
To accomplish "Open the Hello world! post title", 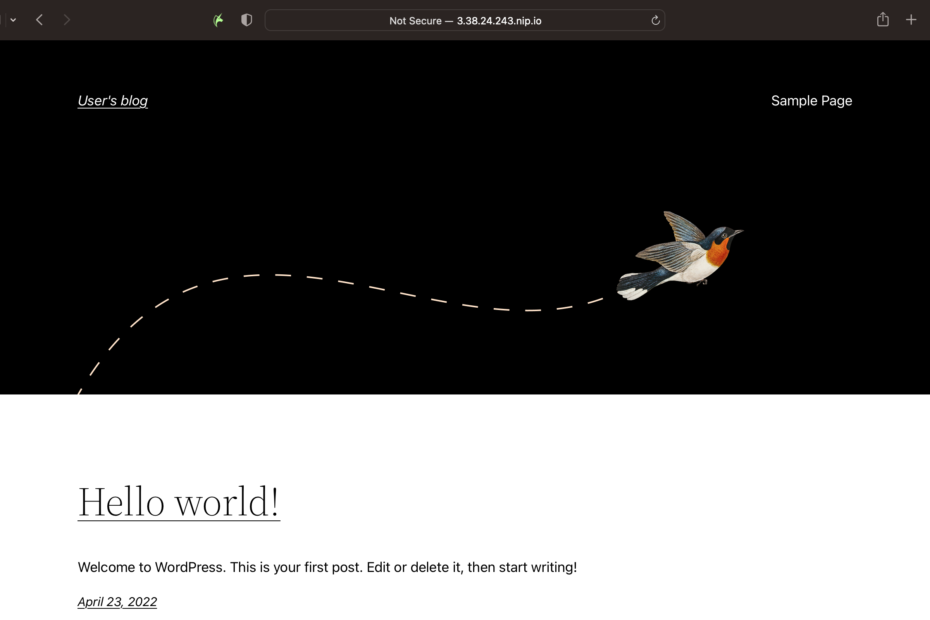I will tap(179, 502).
